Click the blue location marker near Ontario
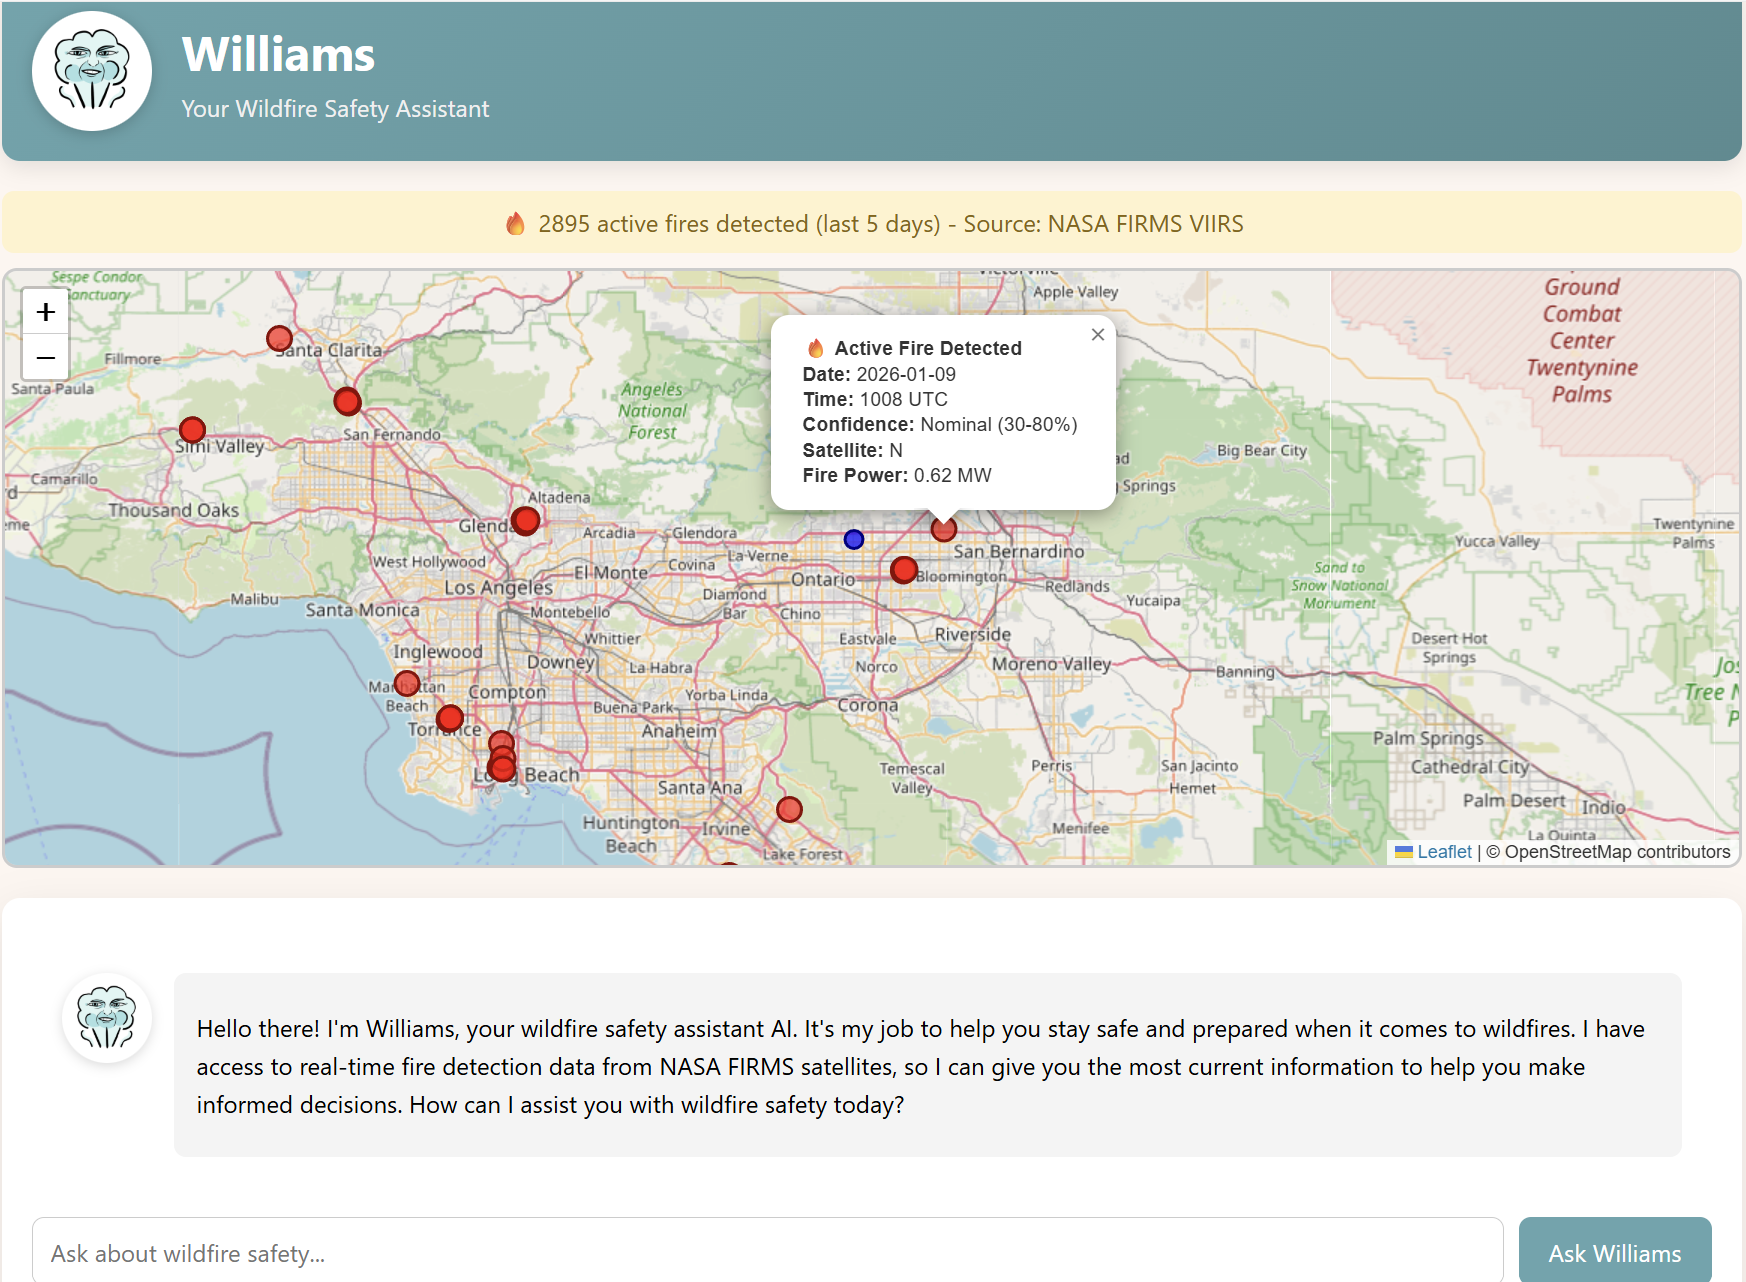Screen dimensions: 1746x1282 853,540
